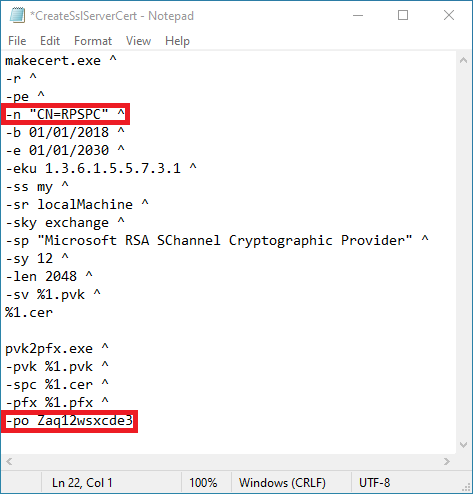Minimize the Notepad window
The height and width of the screenshot is (494, 473).
(358, 15)
